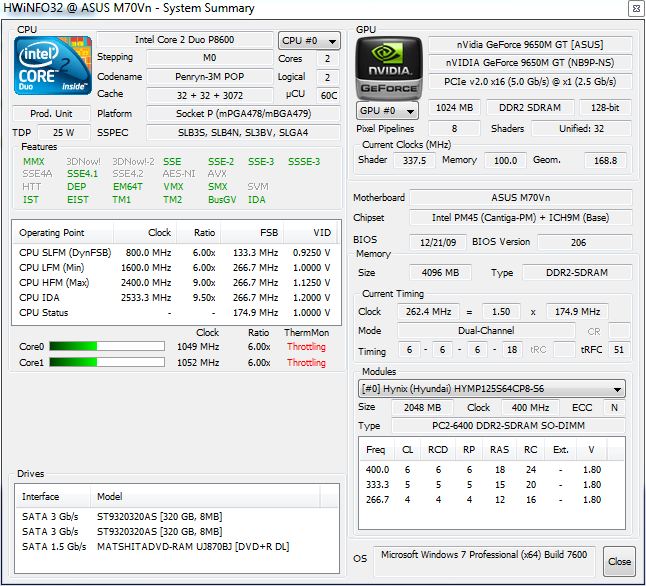646x586 pixels.
Task: Click the Core1 green usage bar
Action: pos(105,363)
